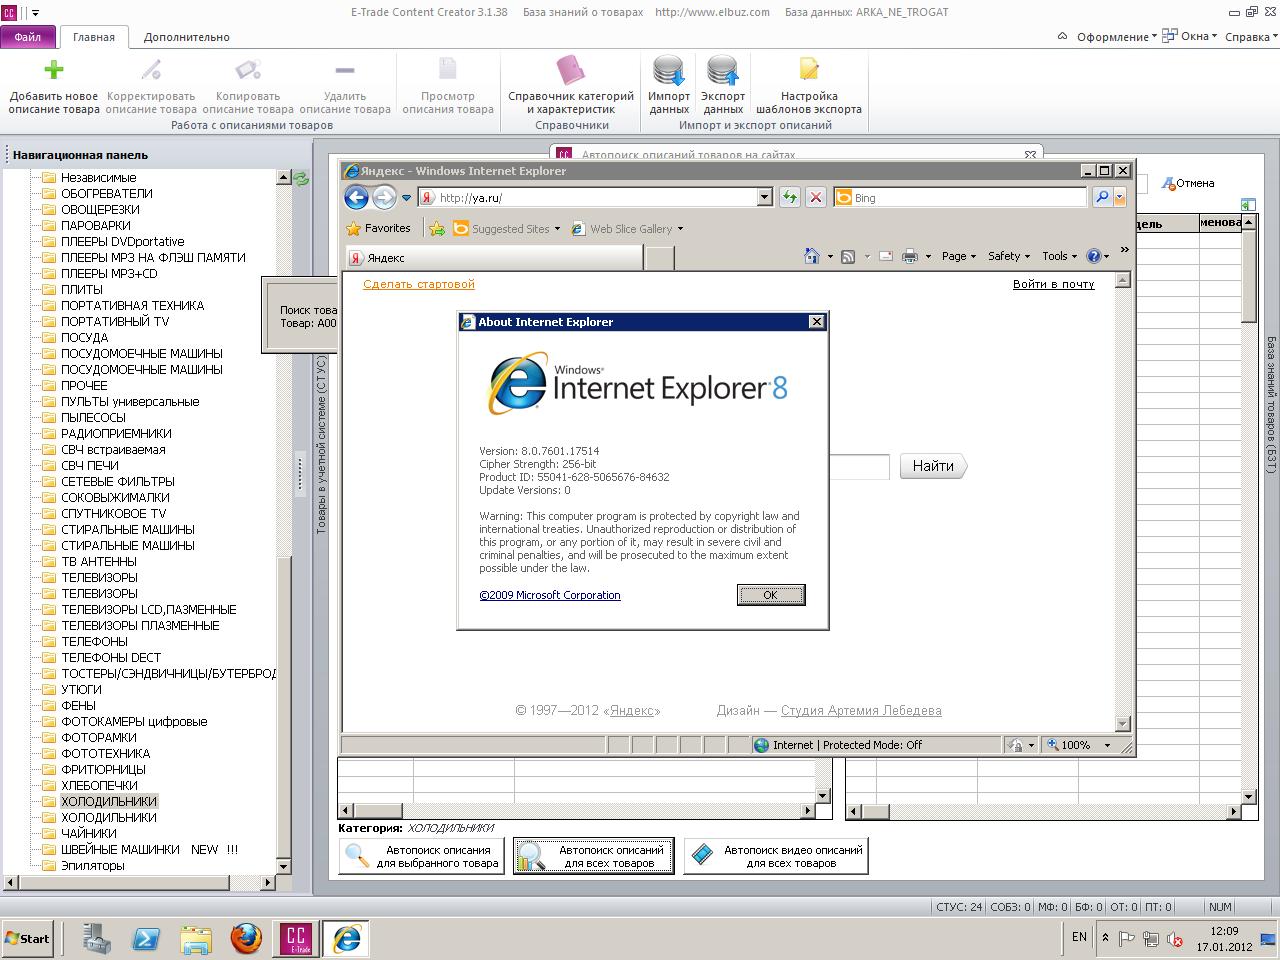Click the Экспорт данных database icon
The width and height of the screenshot is (1280, 960).
tap(722, 70)
